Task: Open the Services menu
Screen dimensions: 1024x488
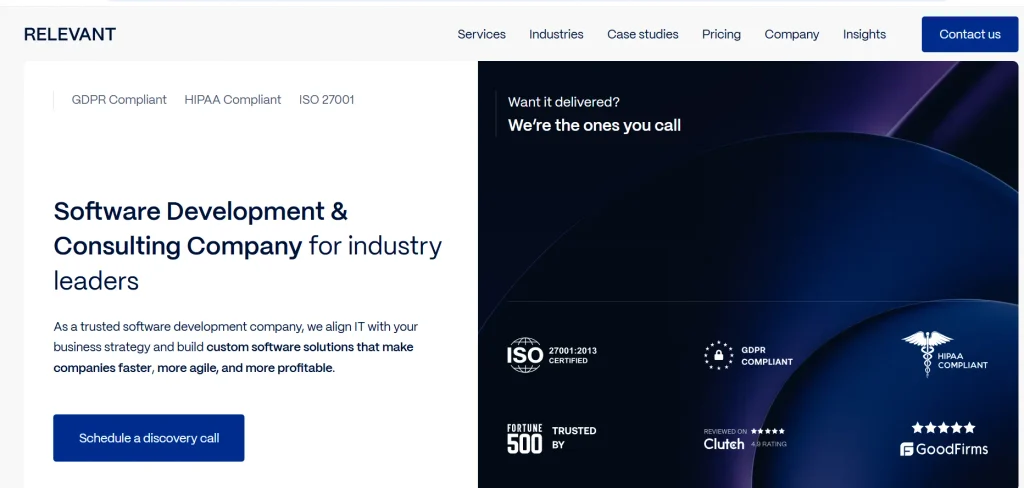Action: click(481, 35)
